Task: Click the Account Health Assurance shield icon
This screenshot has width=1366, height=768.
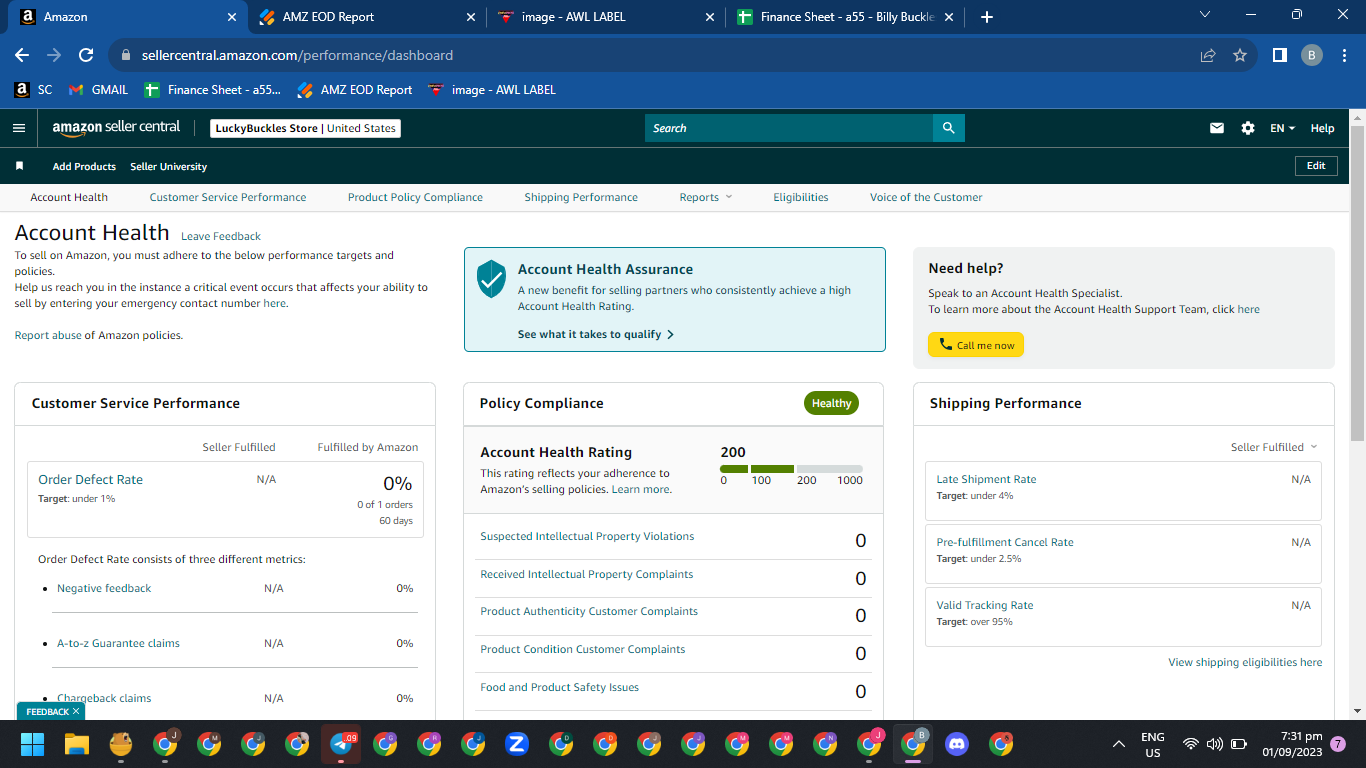Action: (491, 279)
